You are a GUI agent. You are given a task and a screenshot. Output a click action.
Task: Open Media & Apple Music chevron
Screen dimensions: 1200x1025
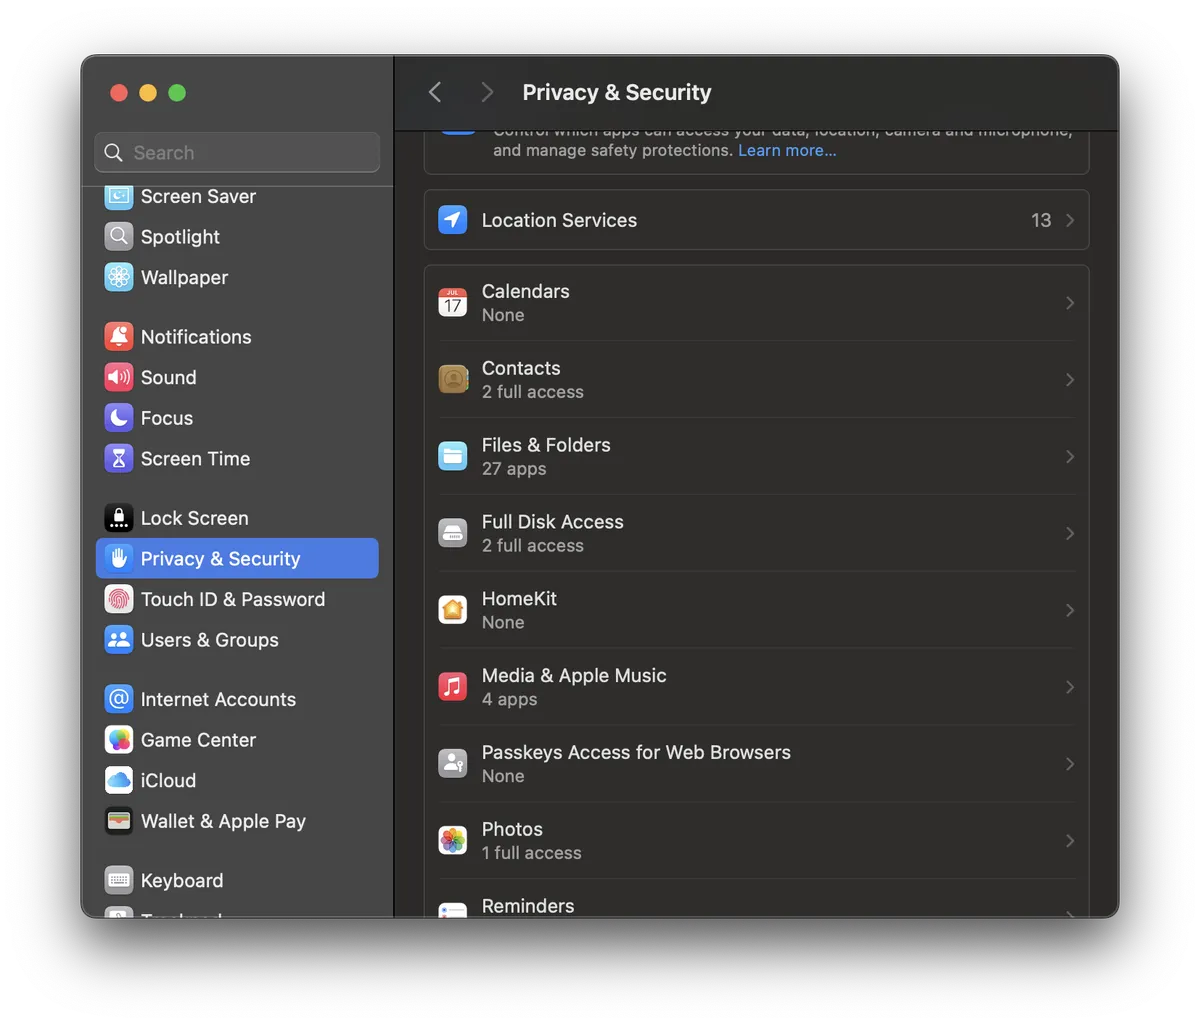1070,687
